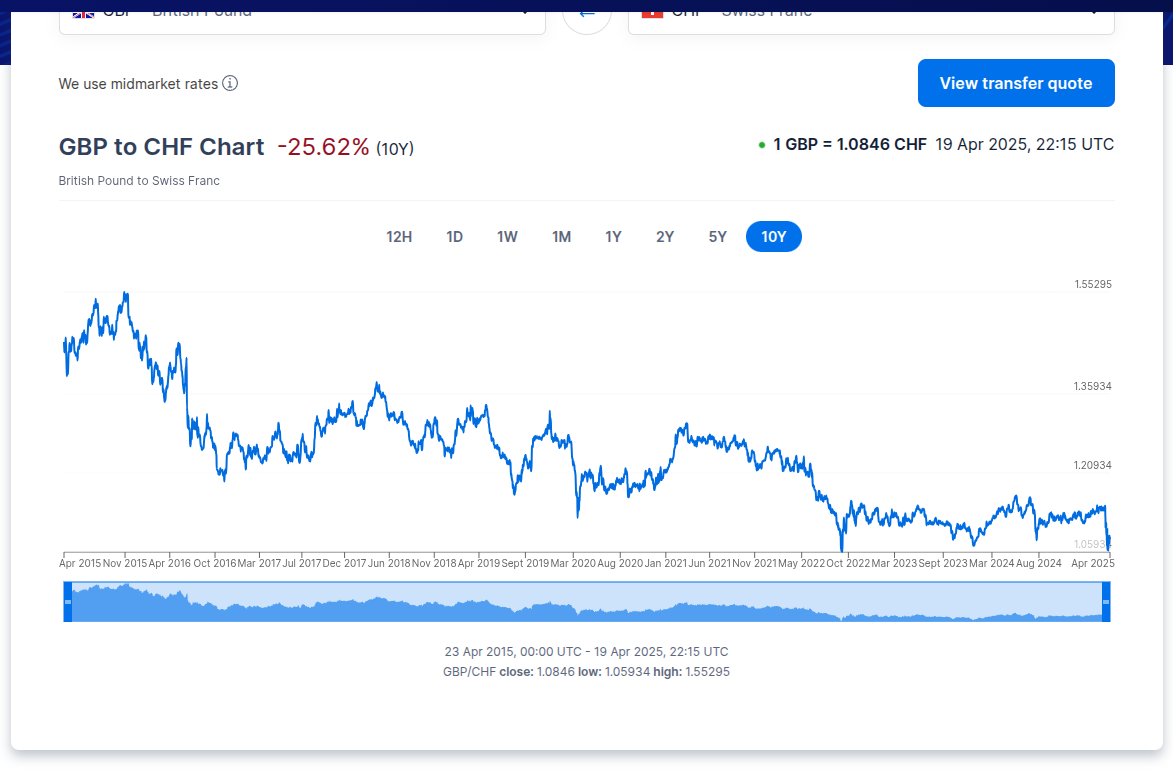Click the 1 GBP = 1.0846 CHF rate
The image size is (1173, 776).
tap(849, 145)
